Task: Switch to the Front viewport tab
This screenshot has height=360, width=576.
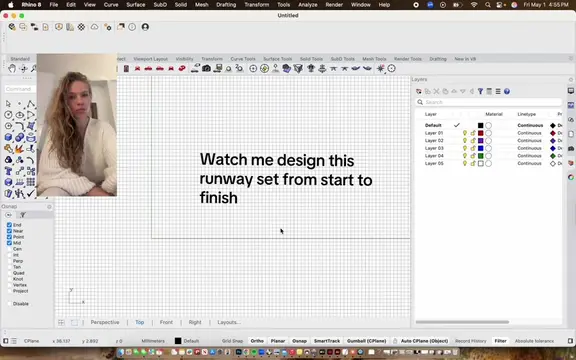Action: click(166, 322)
